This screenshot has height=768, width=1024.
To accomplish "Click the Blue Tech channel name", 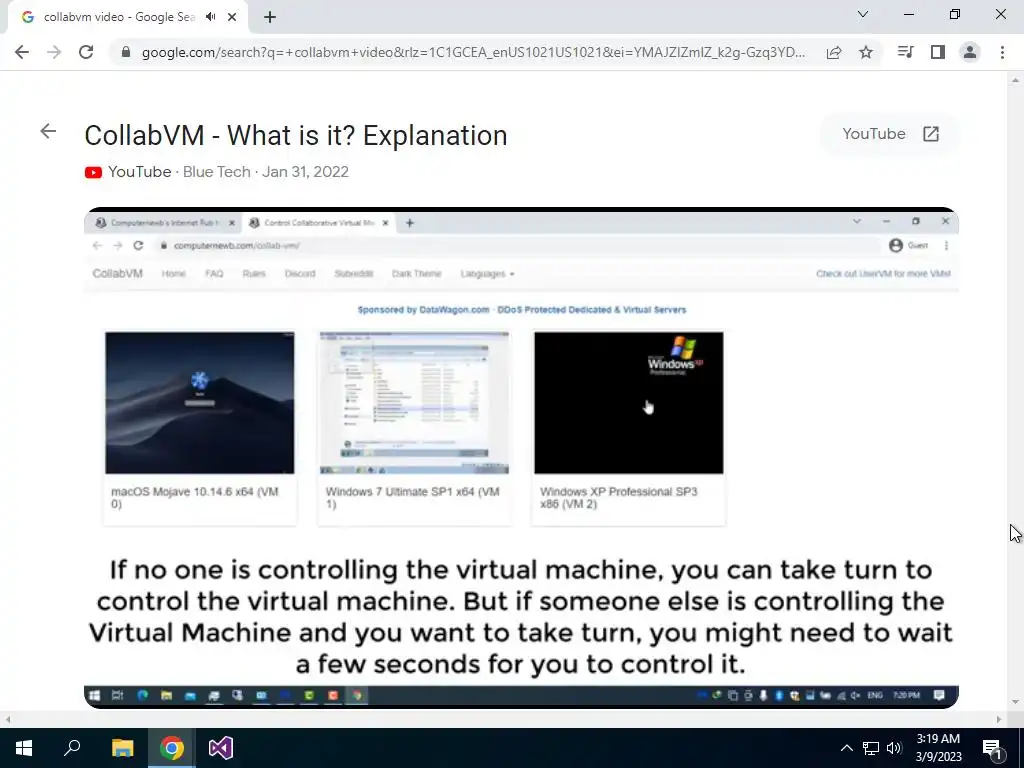I will pyautogui.click(x=217, y=172).
